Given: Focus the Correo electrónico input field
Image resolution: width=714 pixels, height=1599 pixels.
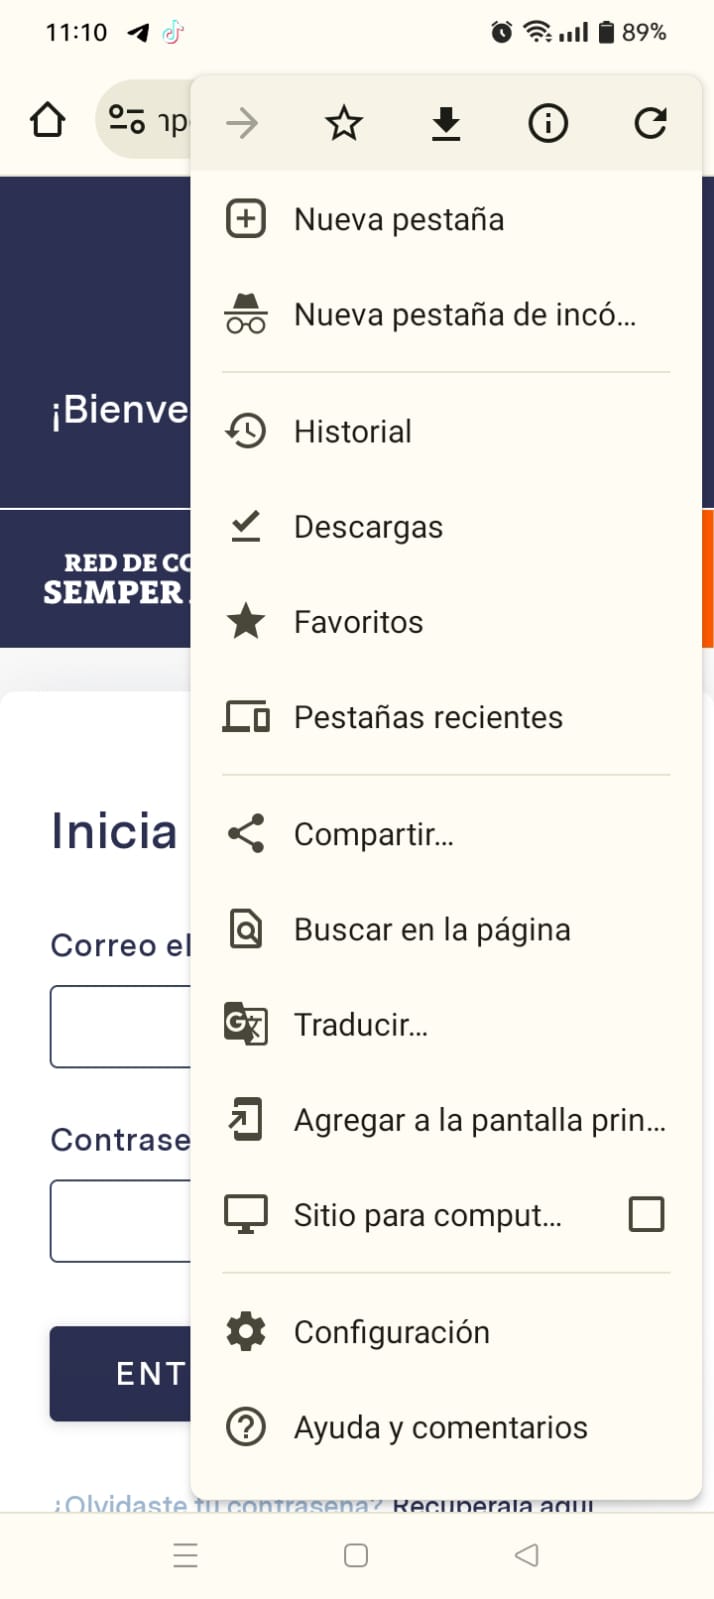Looking at the screenshot, I should (121, 1026).
